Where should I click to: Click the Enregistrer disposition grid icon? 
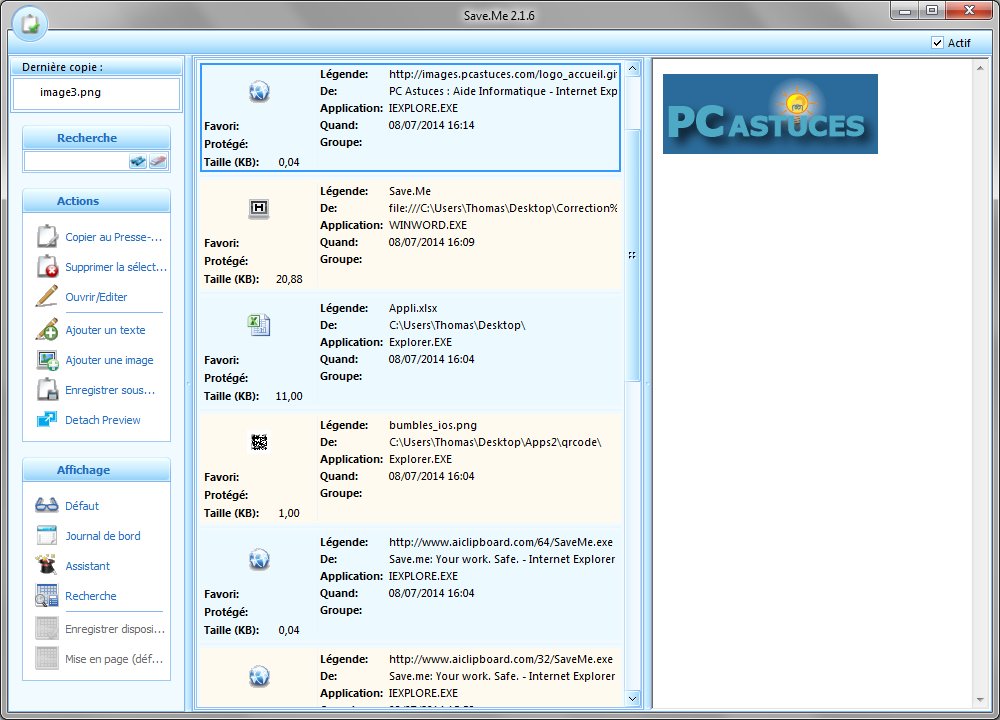pyautogui.click(x=47, y=629)
